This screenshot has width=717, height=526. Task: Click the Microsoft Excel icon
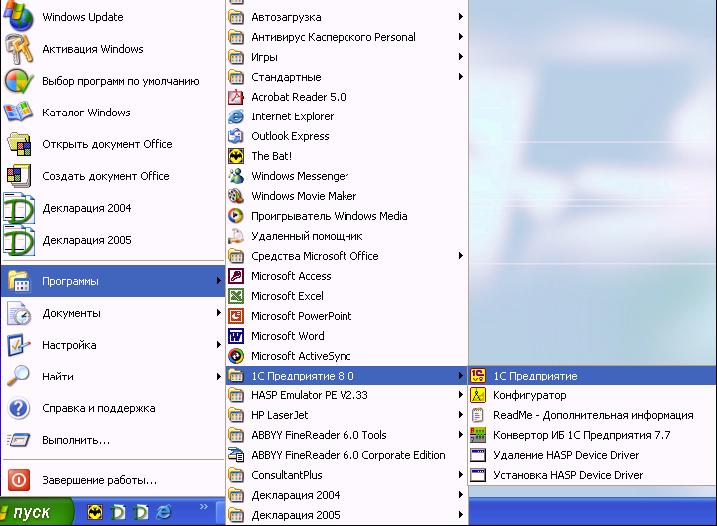[x=236, y=296]
